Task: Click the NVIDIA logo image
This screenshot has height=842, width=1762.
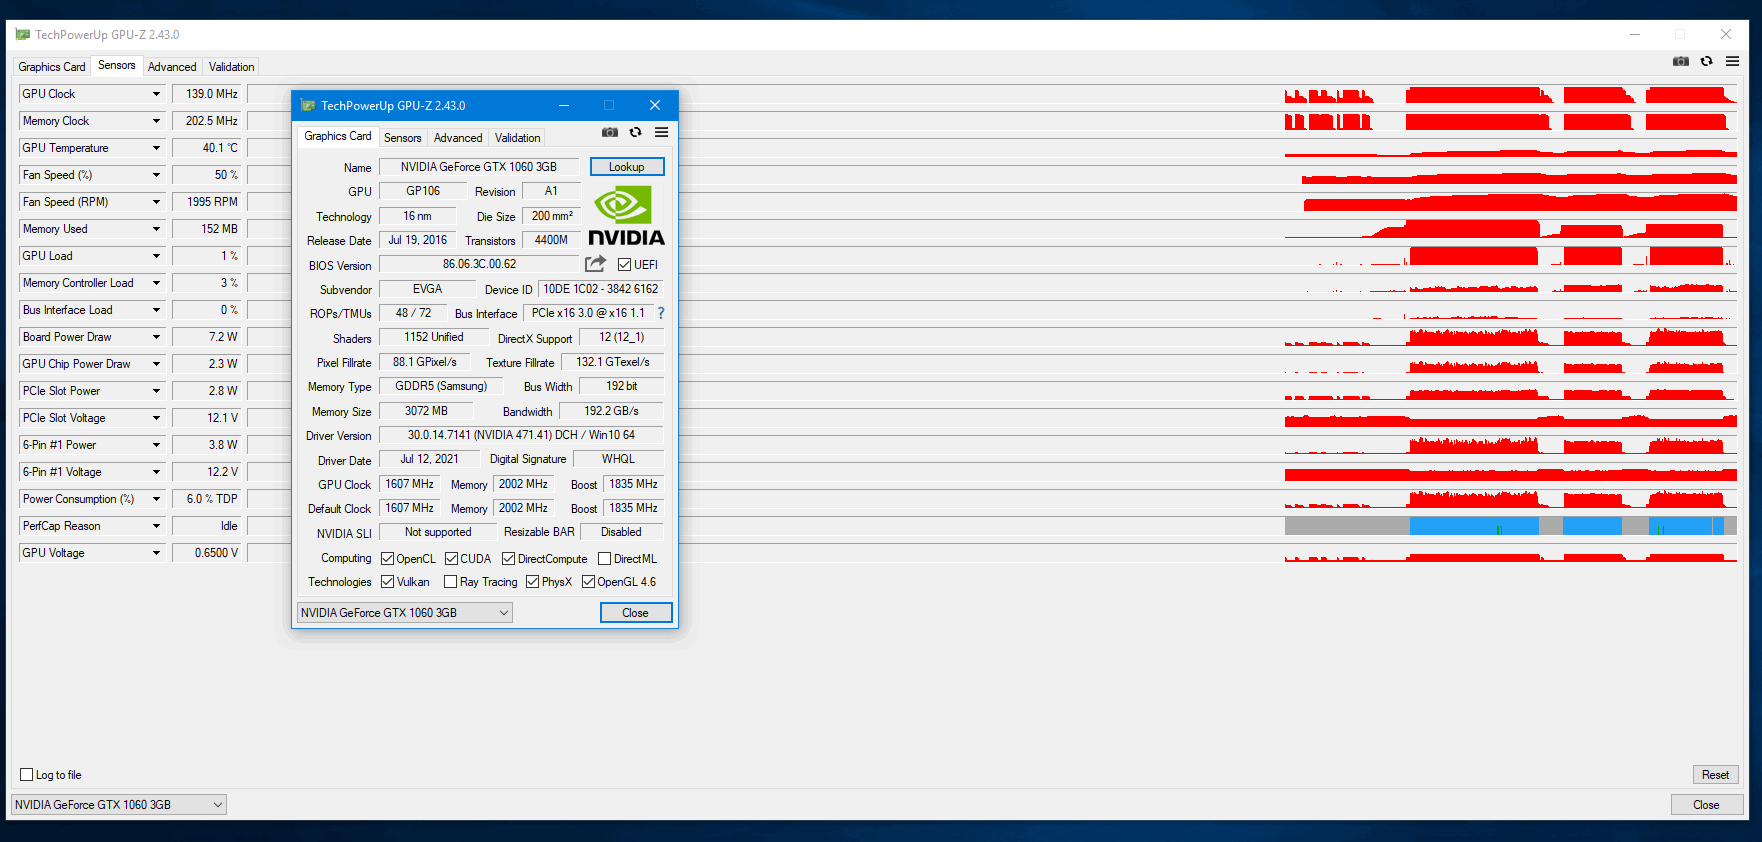Action: coord(626,215)
